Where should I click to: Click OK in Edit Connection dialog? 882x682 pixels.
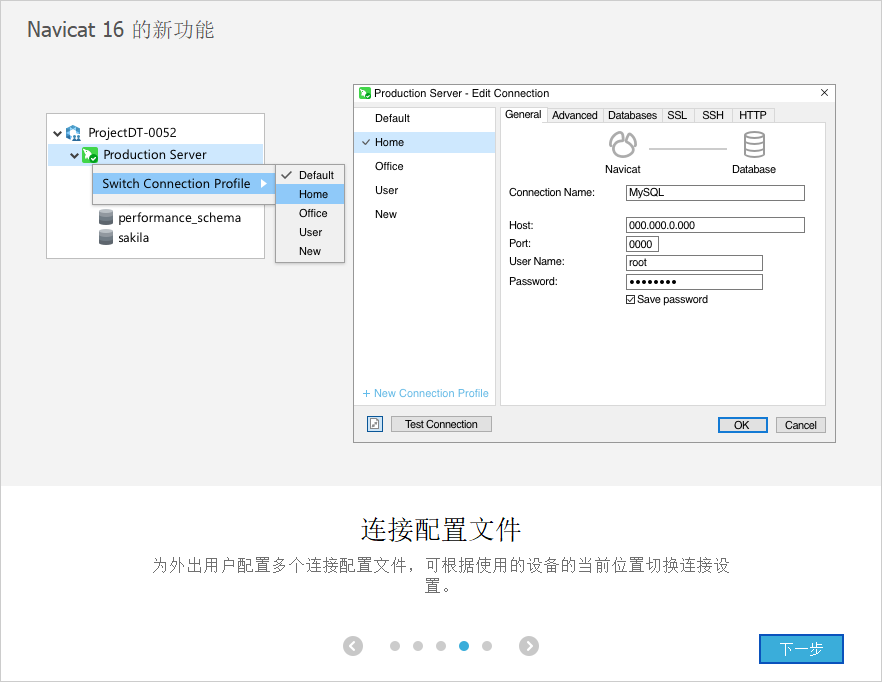click(742, 425)
